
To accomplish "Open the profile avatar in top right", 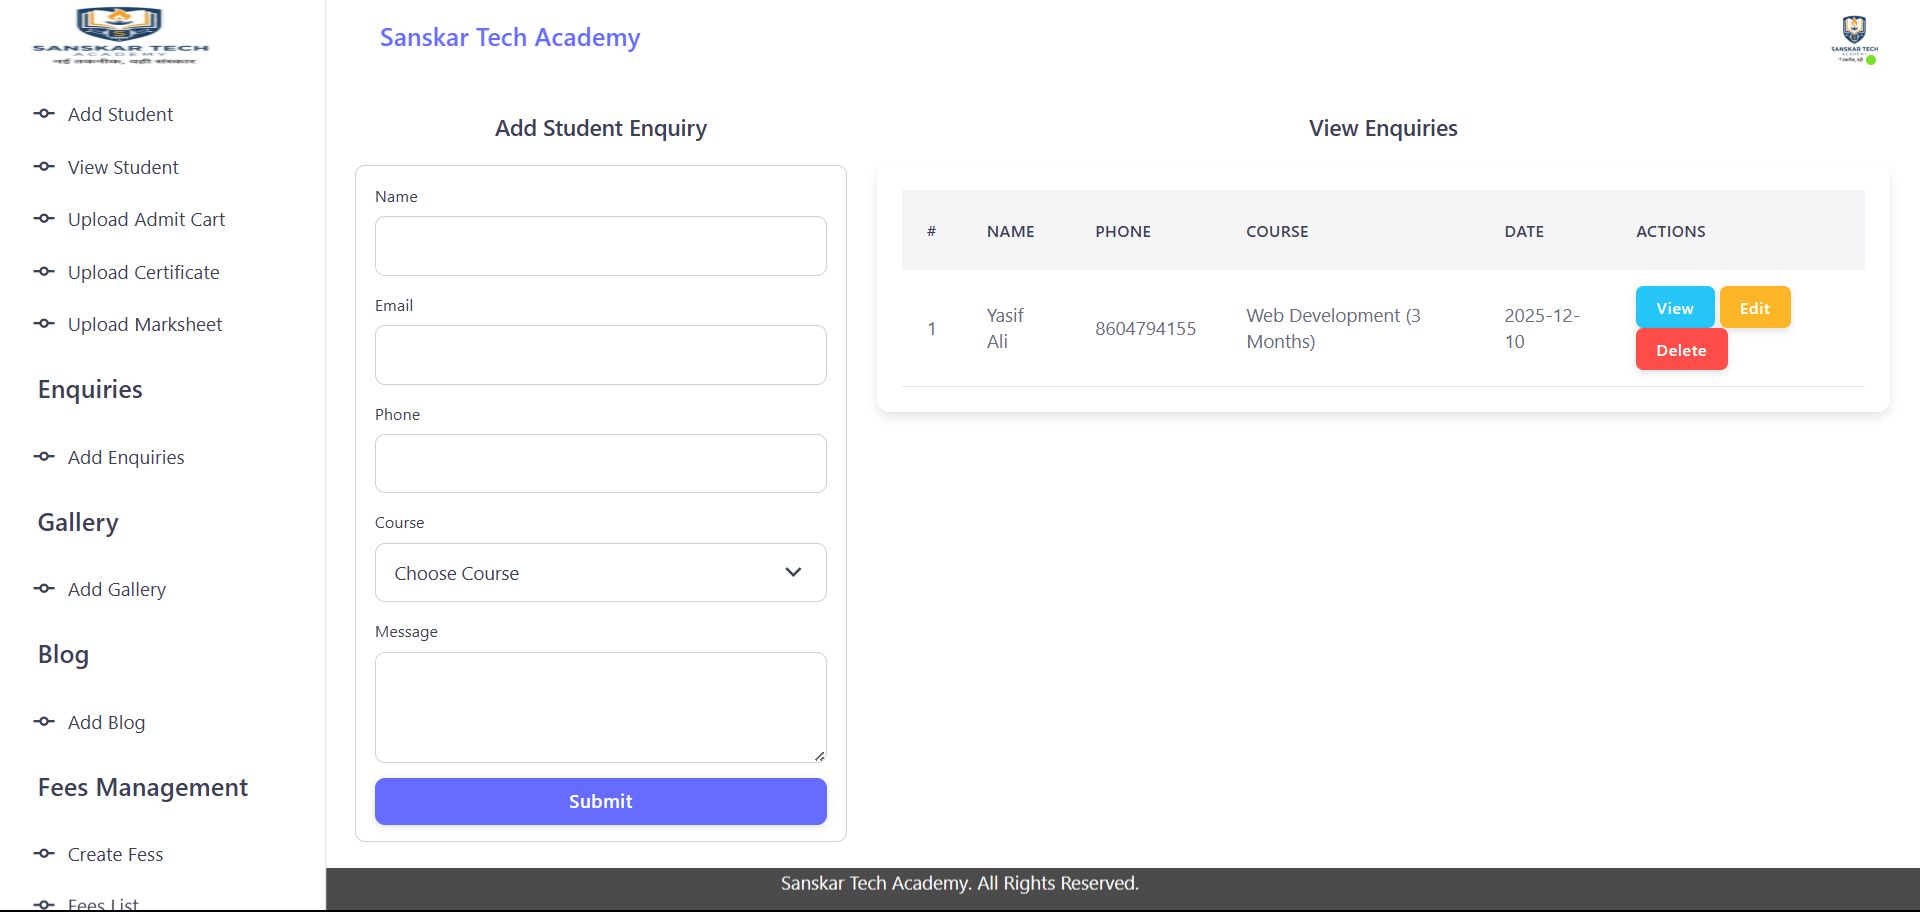I will click(x=1854, y=40).
